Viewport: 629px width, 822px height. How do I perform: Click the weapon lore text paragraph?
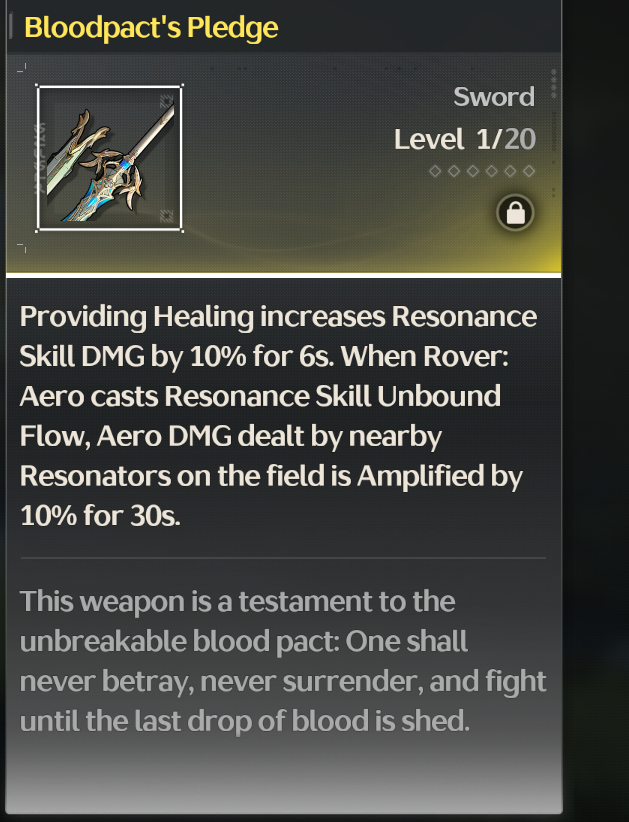[283, 661]
